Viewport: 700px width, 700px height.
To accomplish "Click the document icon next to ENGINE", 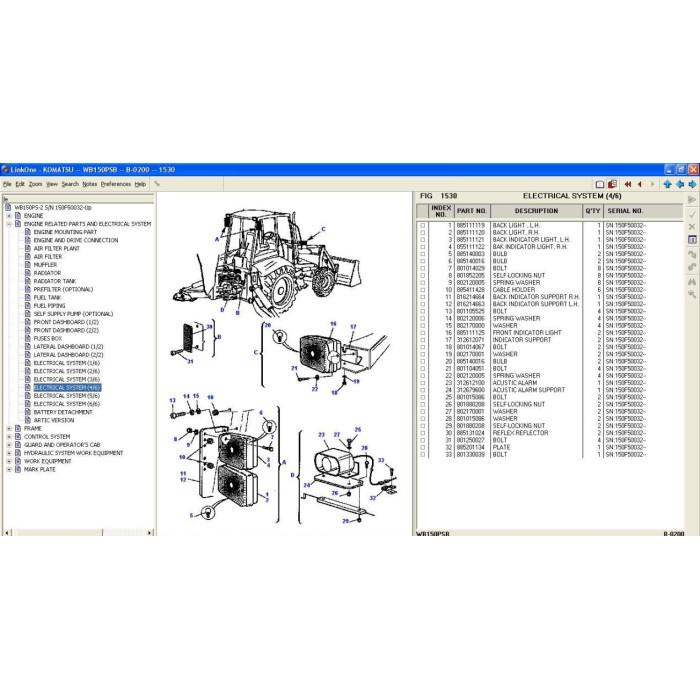I will [18, 216].
